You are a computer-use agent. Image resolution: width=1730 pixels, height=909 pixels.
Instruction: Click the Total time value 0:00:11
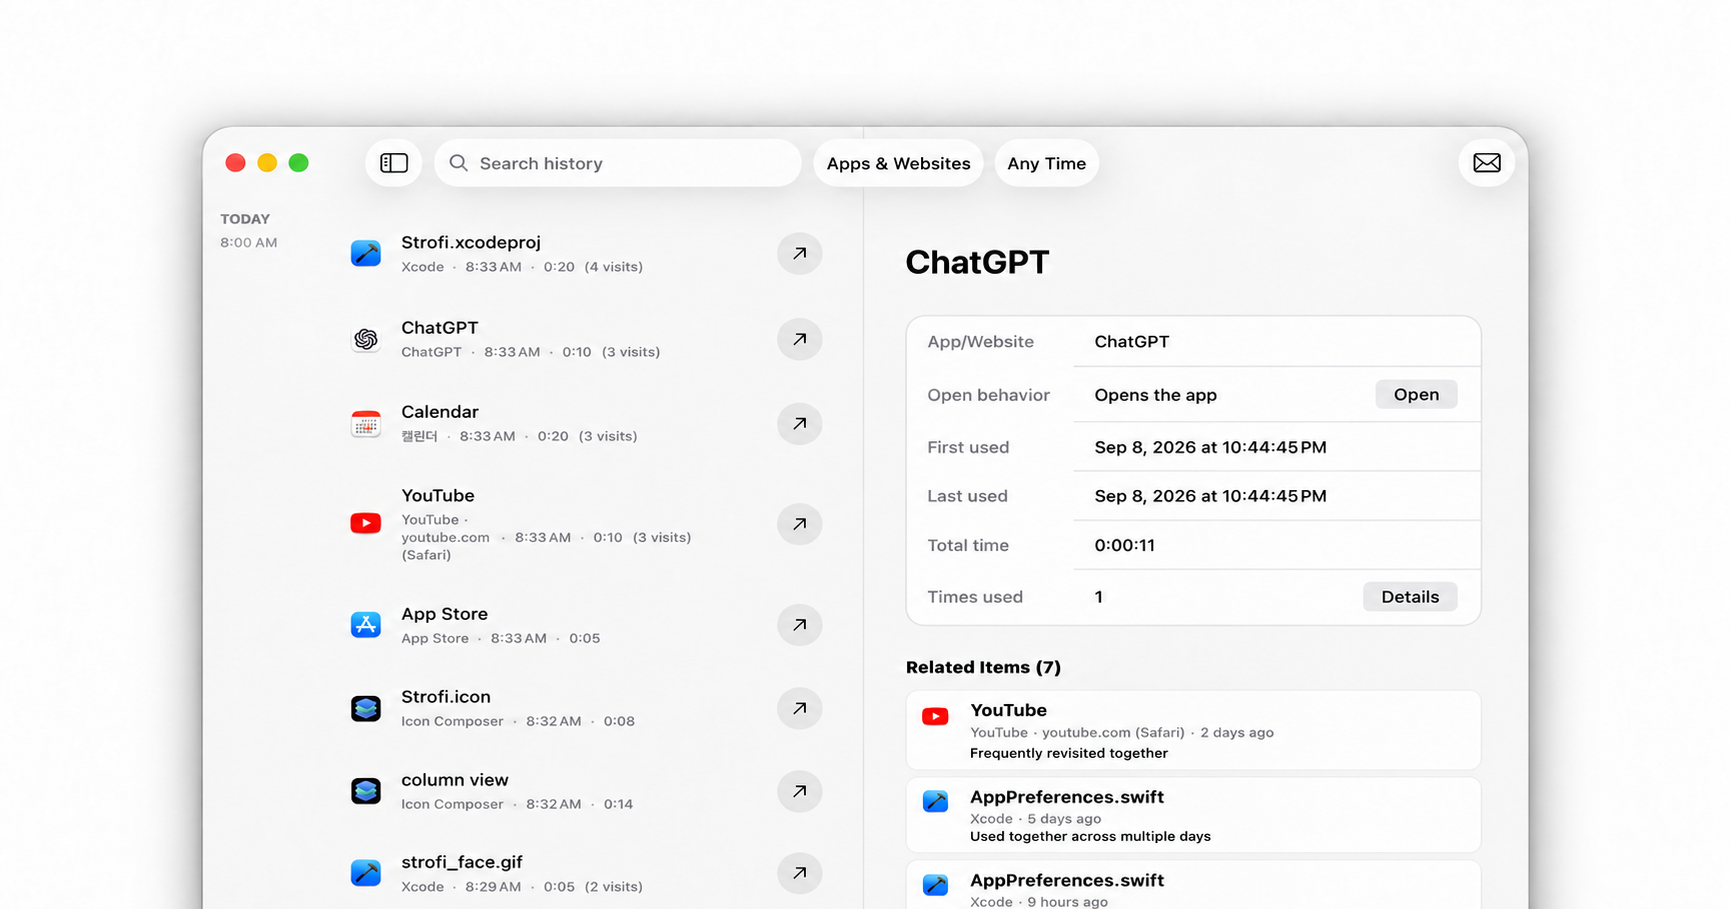click(x=1124, y=545)
